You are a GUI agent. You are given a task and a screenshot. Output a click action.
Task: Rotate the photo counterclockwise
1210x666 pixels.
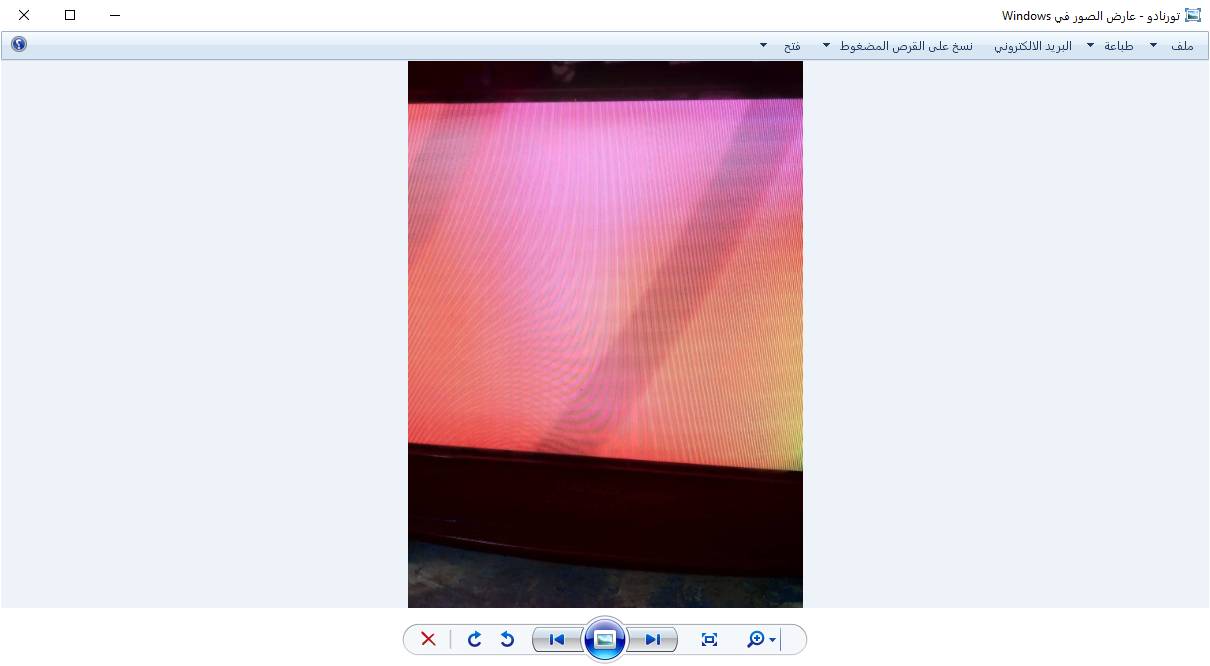pos(507,639)
